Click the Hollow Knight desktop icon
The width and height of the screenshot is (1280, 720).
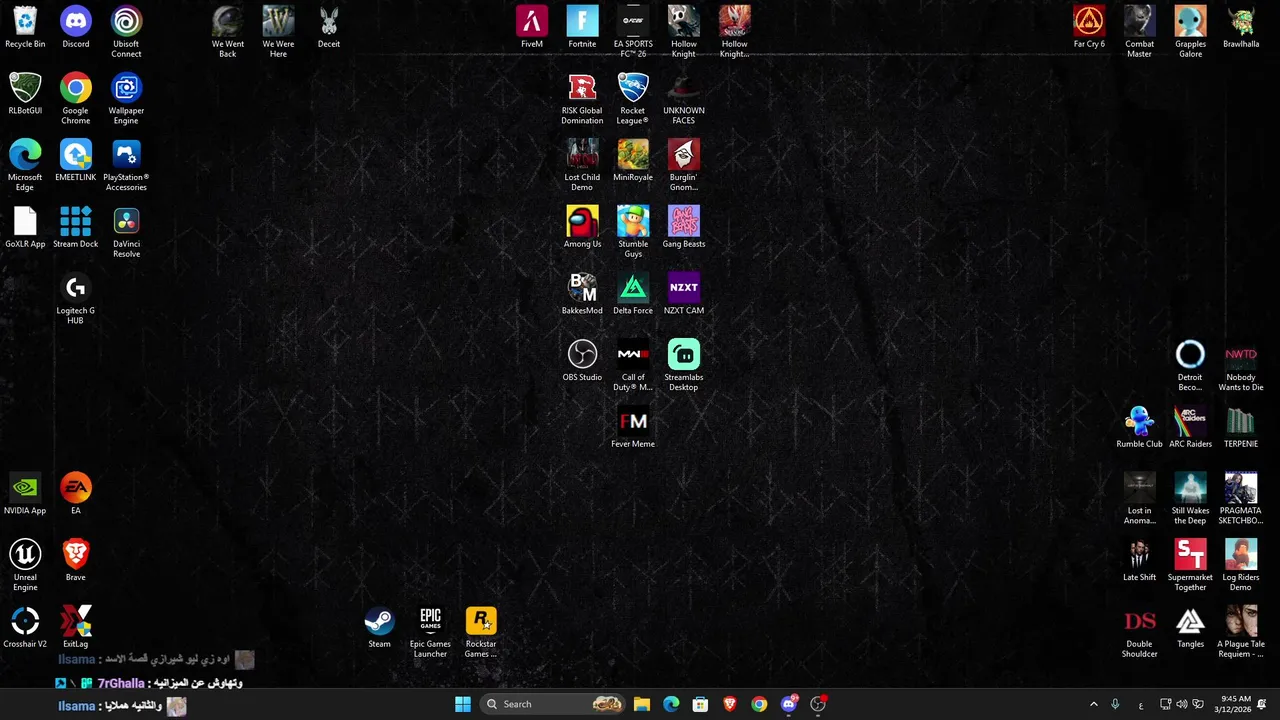(x=684, y=32)
